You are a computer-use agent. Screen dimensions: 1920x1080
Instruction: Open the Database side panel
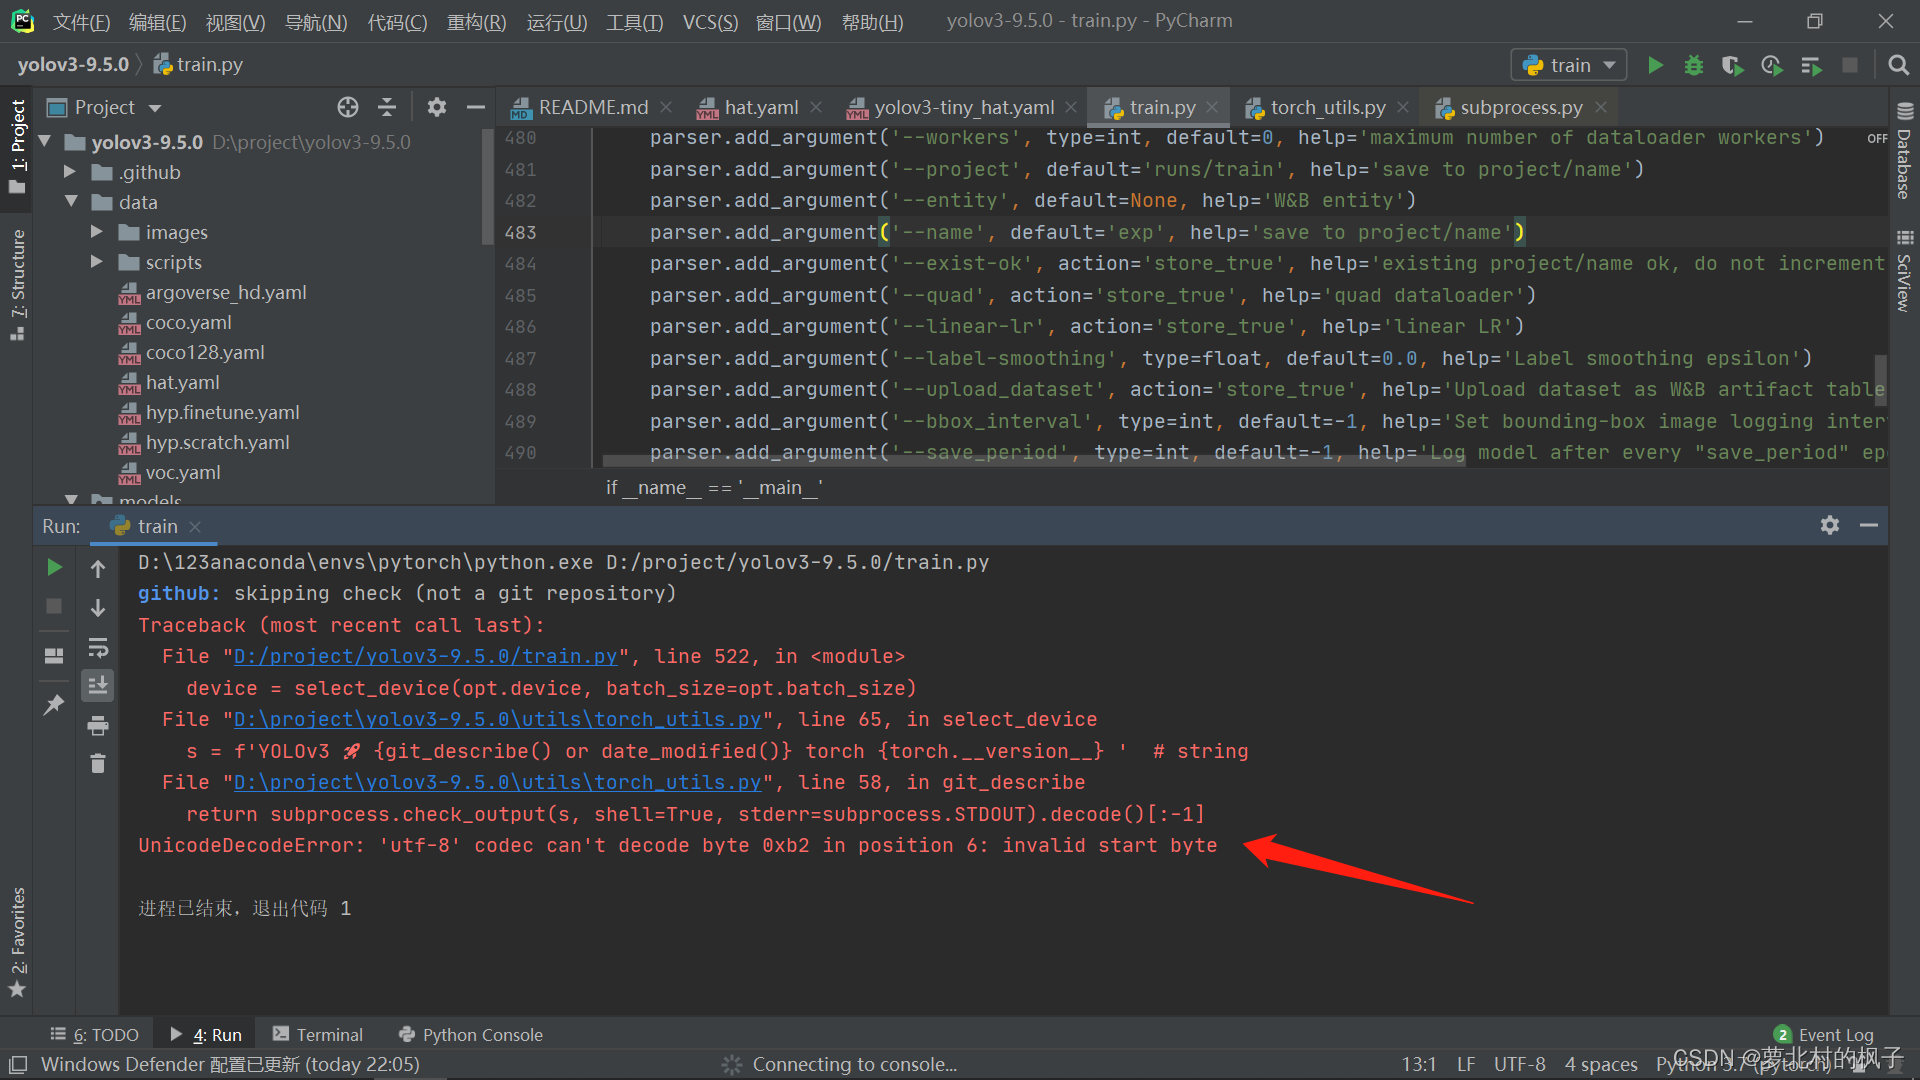[1904, 151]
